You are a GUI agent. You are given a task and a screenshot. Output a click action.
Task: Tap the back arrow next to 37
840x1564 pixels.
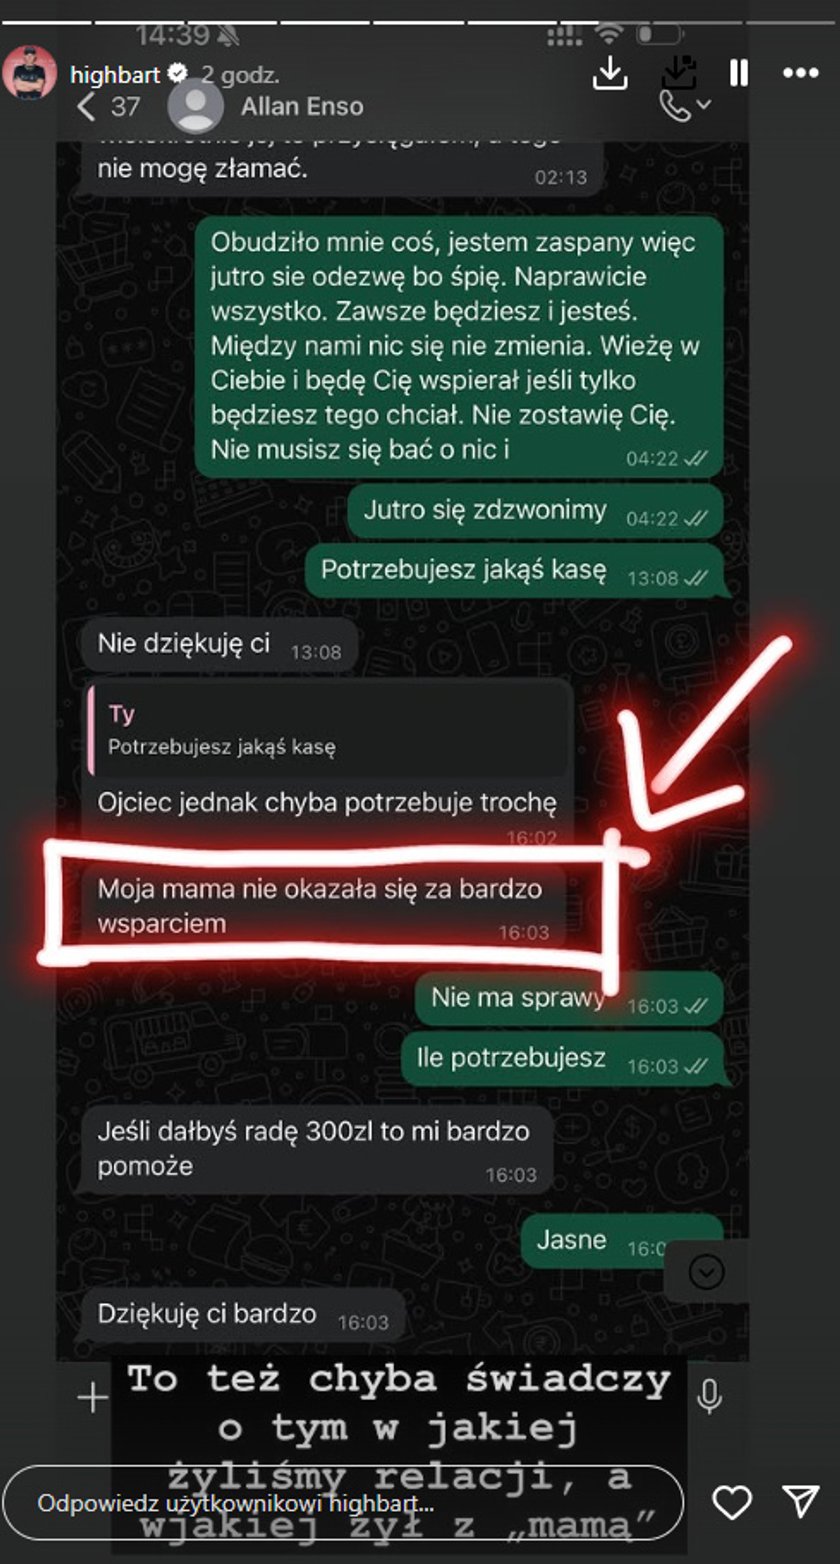click(87, 106)
